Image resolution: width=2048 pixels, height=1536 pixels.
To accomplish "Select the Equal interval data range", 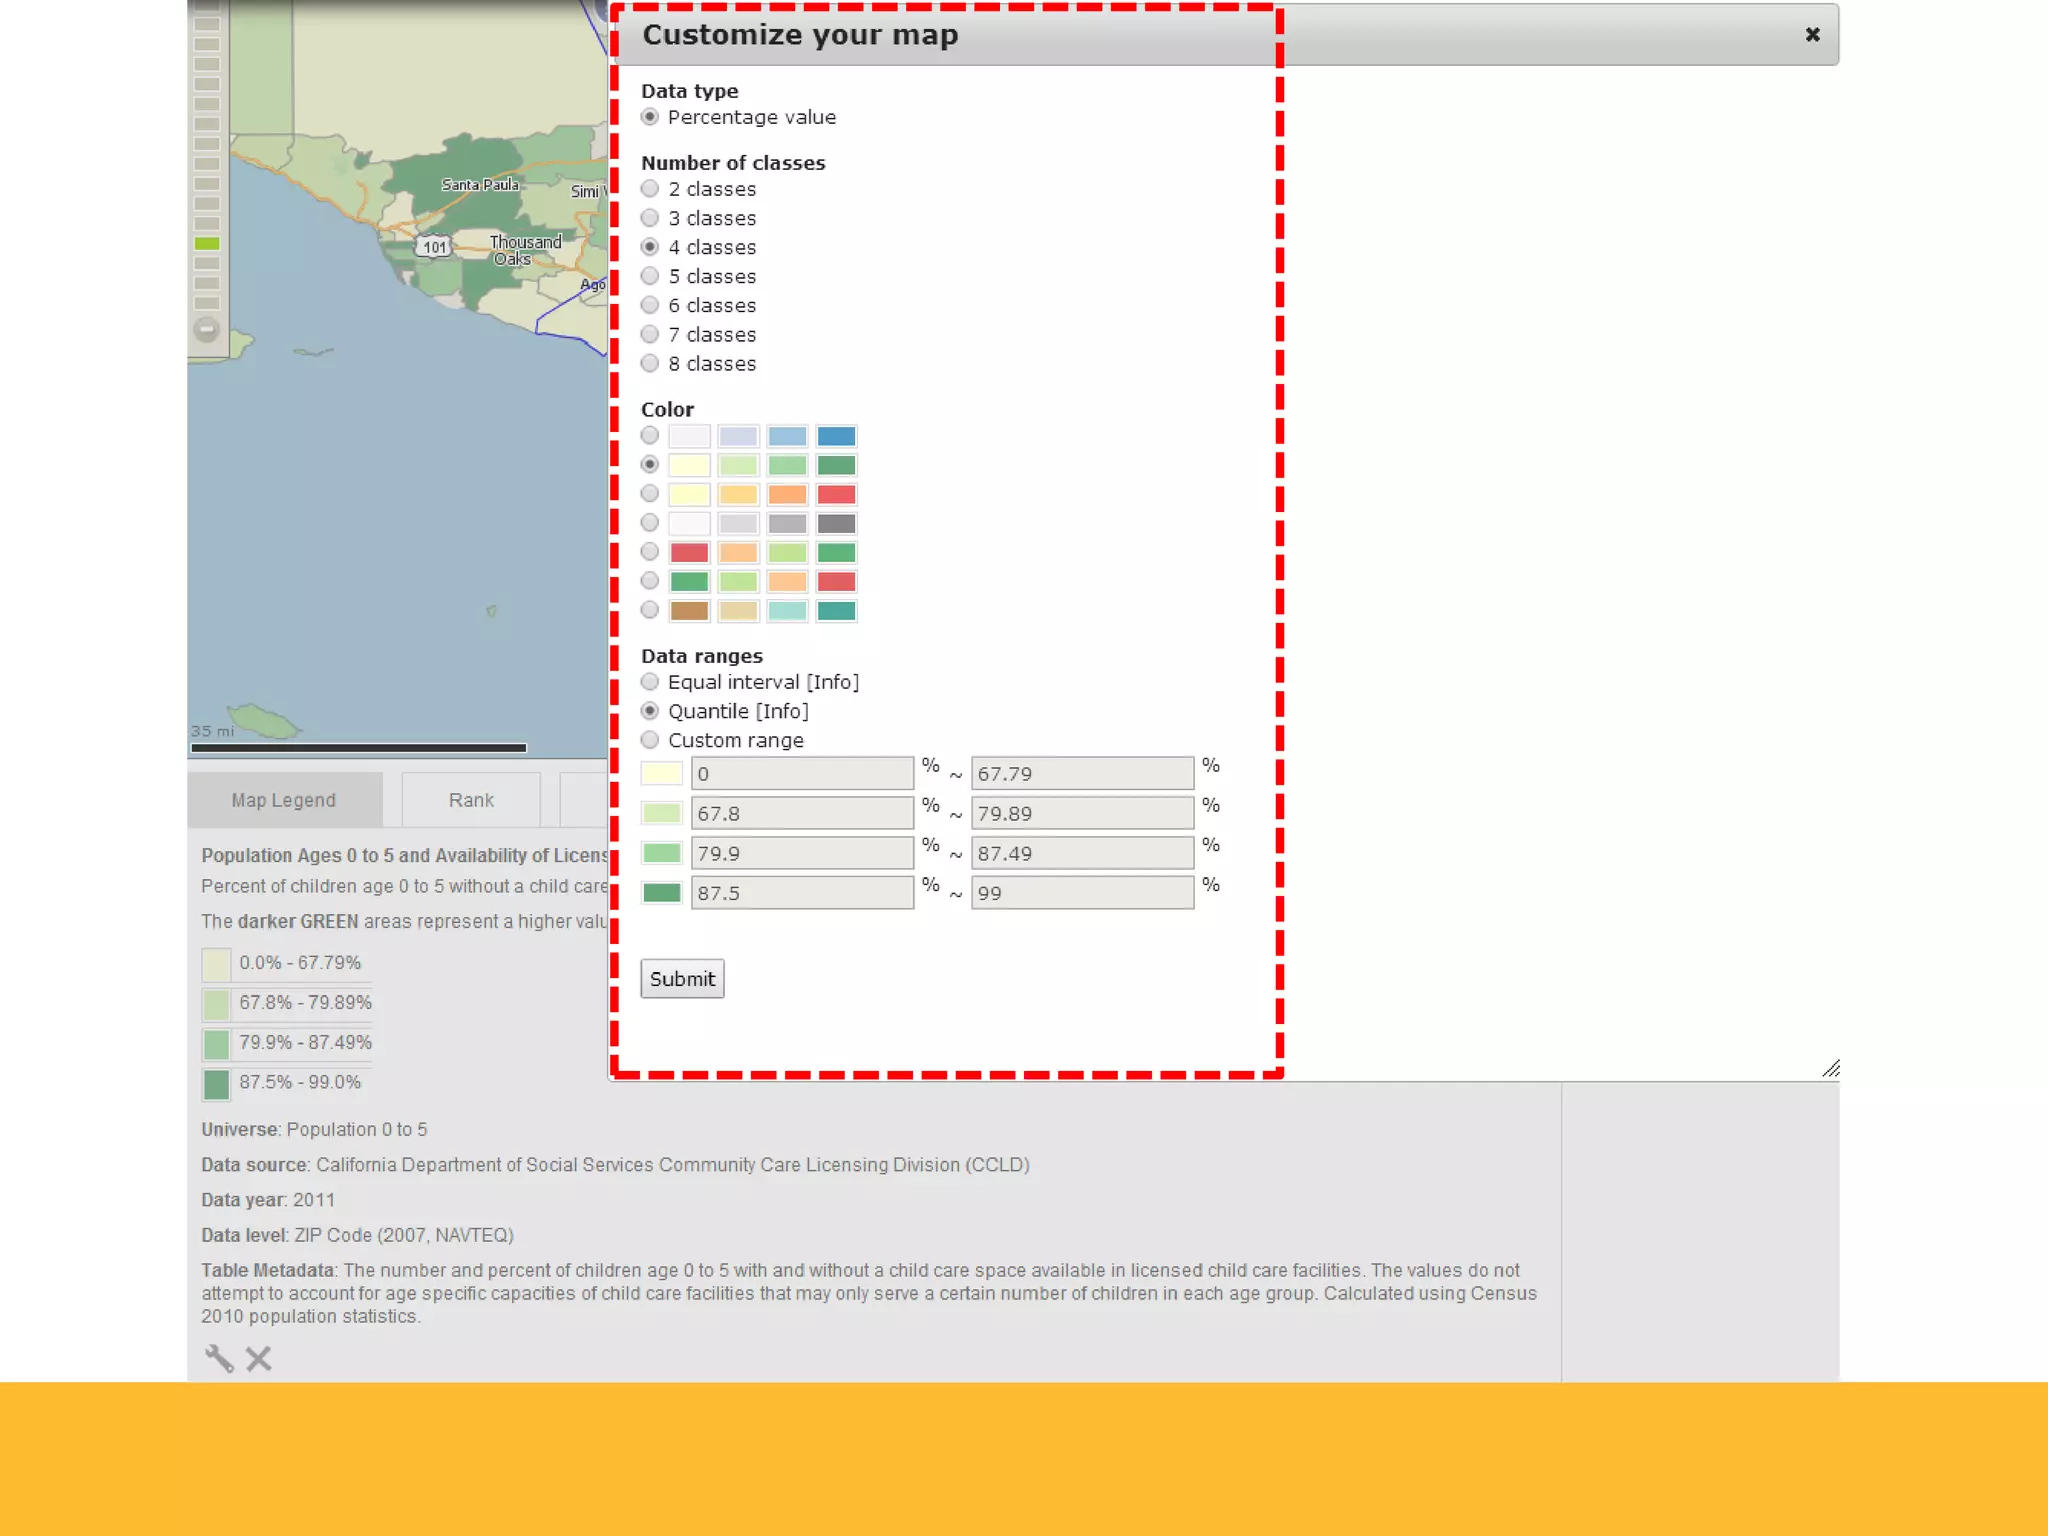I will pos(650,682).
